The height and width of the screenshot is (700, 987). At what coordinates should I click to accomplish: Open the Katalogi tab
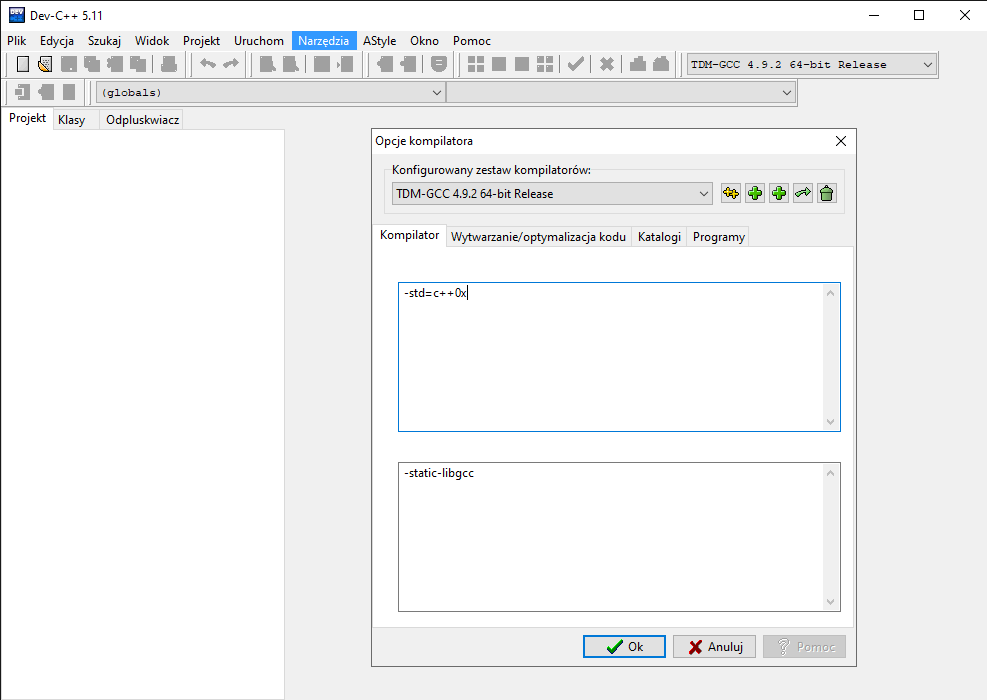click(x=659, y=237)
